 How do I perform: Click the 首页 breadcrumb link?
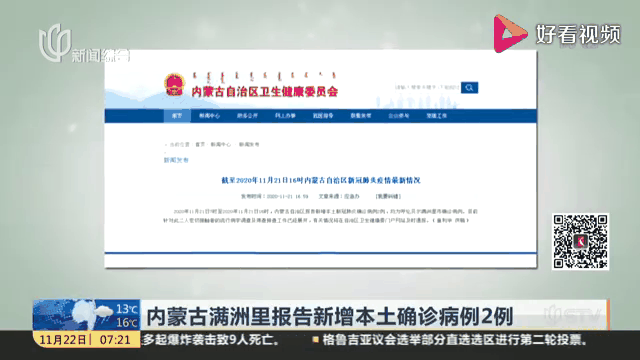pos(200,144)
